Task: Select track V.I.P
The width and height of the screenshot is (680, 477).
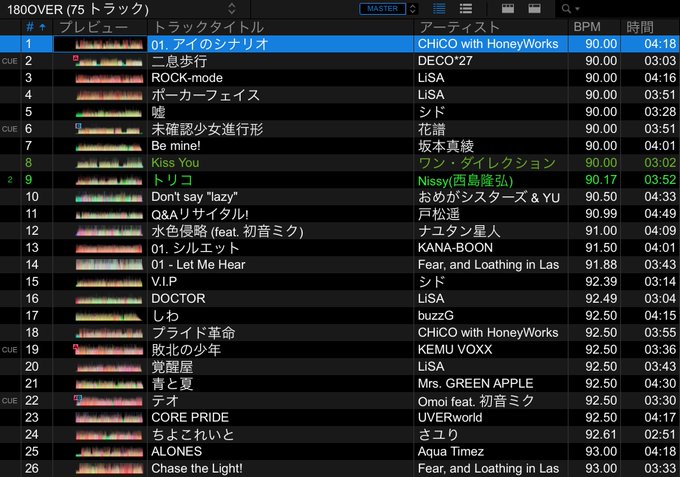Action: [x=164, y=282]
